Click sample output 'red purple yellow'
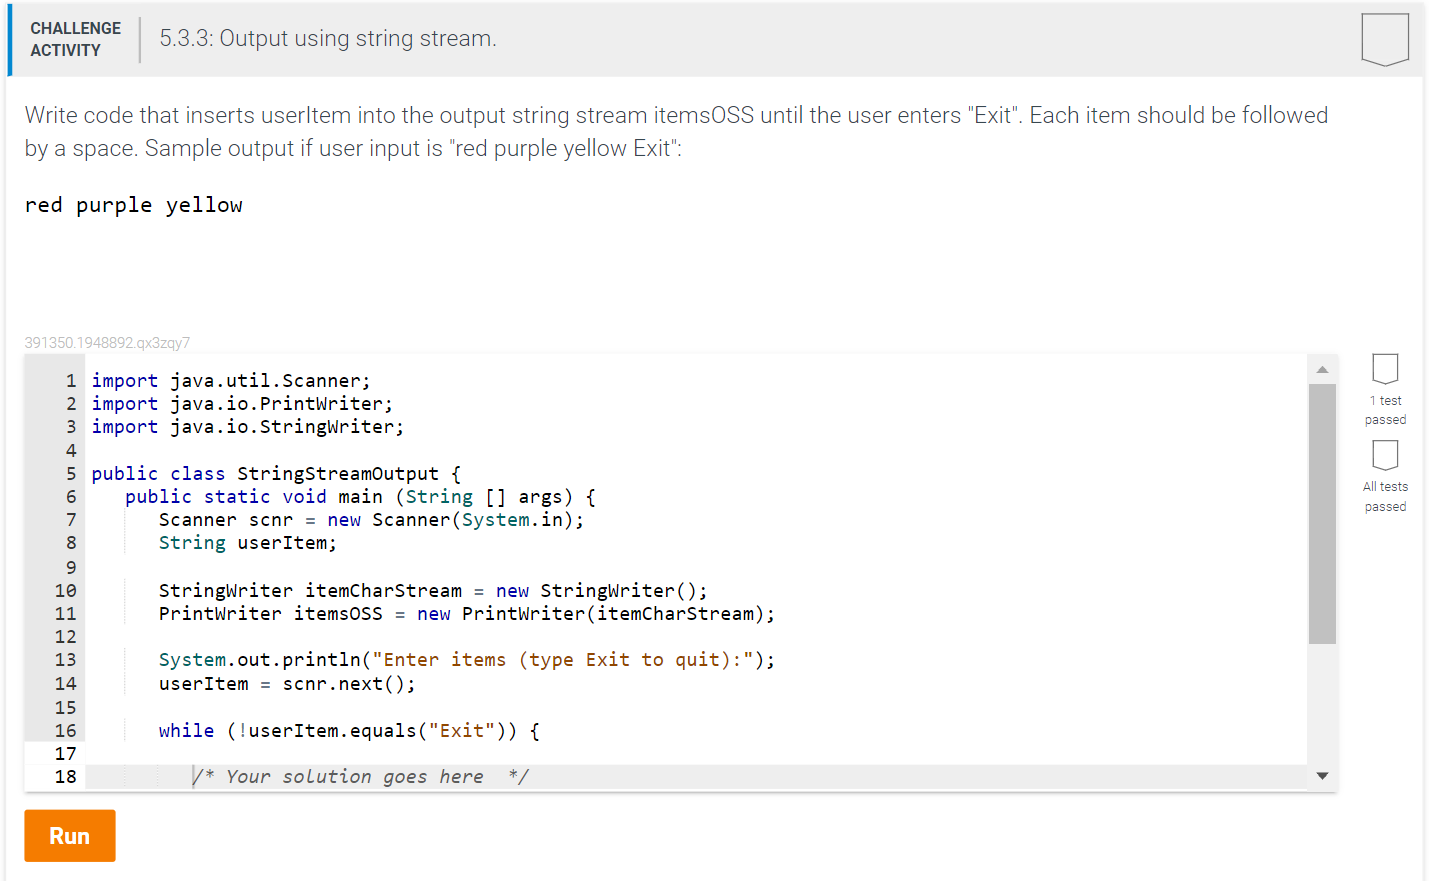 coord(134,205)
